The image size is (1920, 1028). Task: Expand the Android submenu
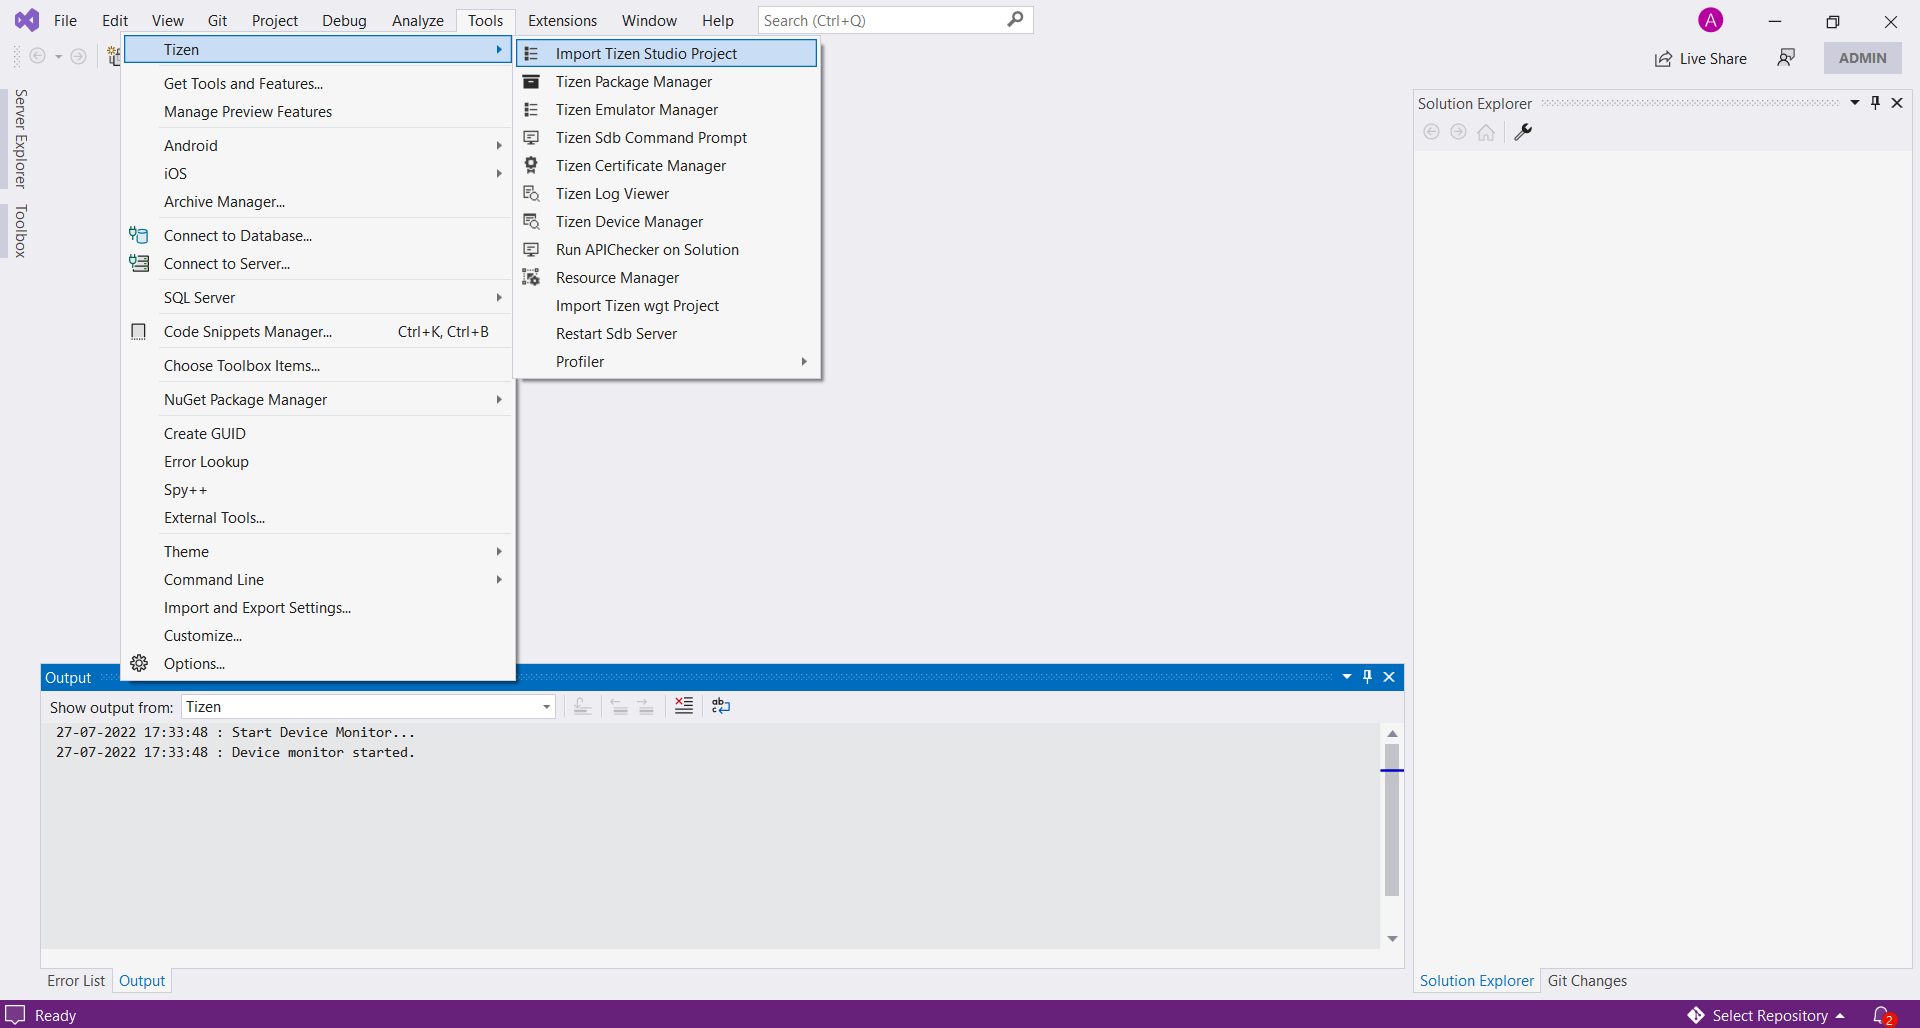191,145
